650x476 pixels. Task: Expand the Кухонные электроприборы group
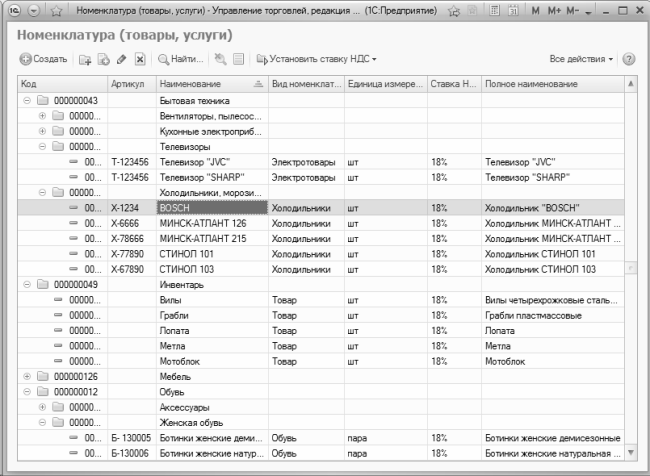[42, 131]
